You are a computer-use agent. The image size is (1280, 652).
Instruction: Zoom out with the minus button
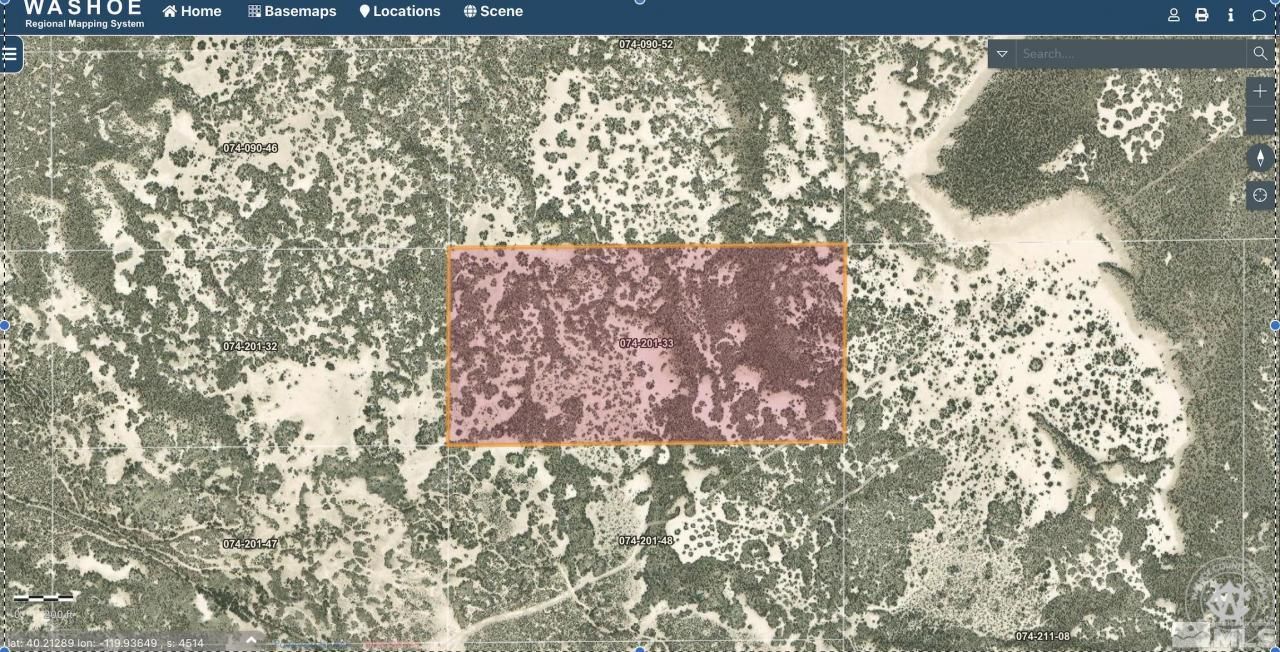[x=1260, y=120]
